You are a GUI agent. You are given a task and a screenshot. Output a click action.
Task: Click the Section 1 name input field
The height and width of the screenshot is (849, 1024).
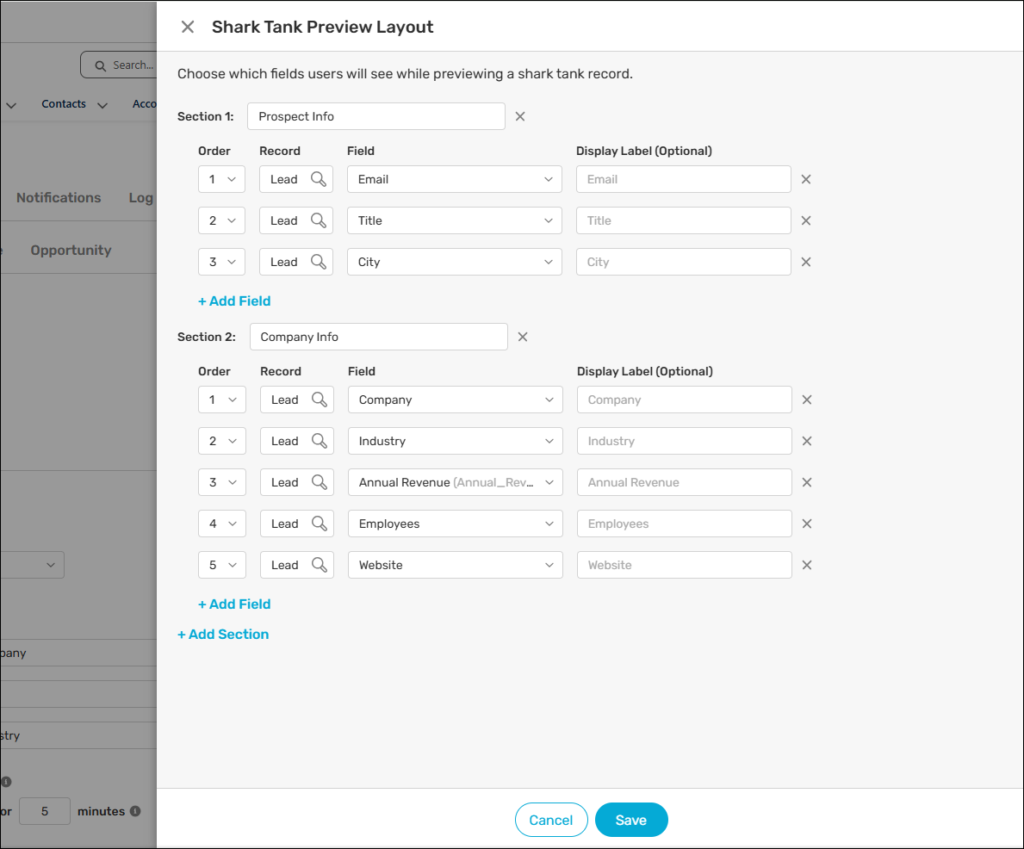376,116
